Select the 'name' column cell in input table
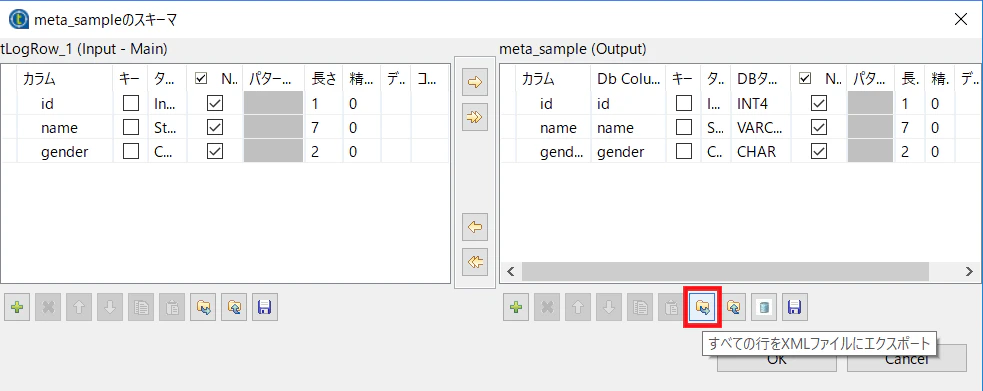 pyautogui.click(x=65, y=128)
